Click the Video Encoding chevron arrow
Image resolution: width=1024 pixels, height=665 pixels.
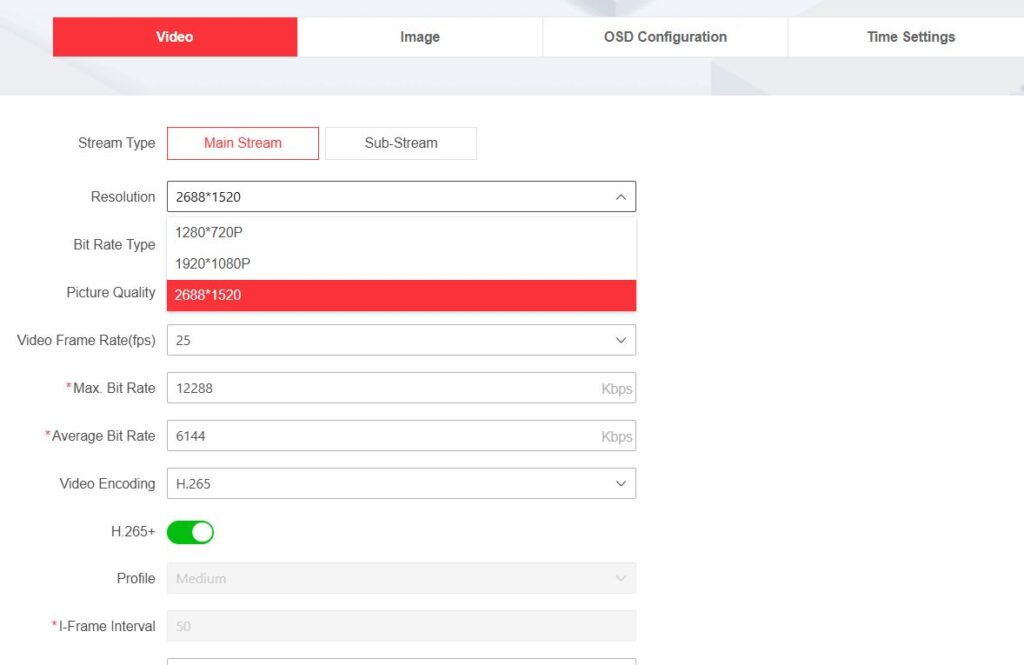coord(620,484)
